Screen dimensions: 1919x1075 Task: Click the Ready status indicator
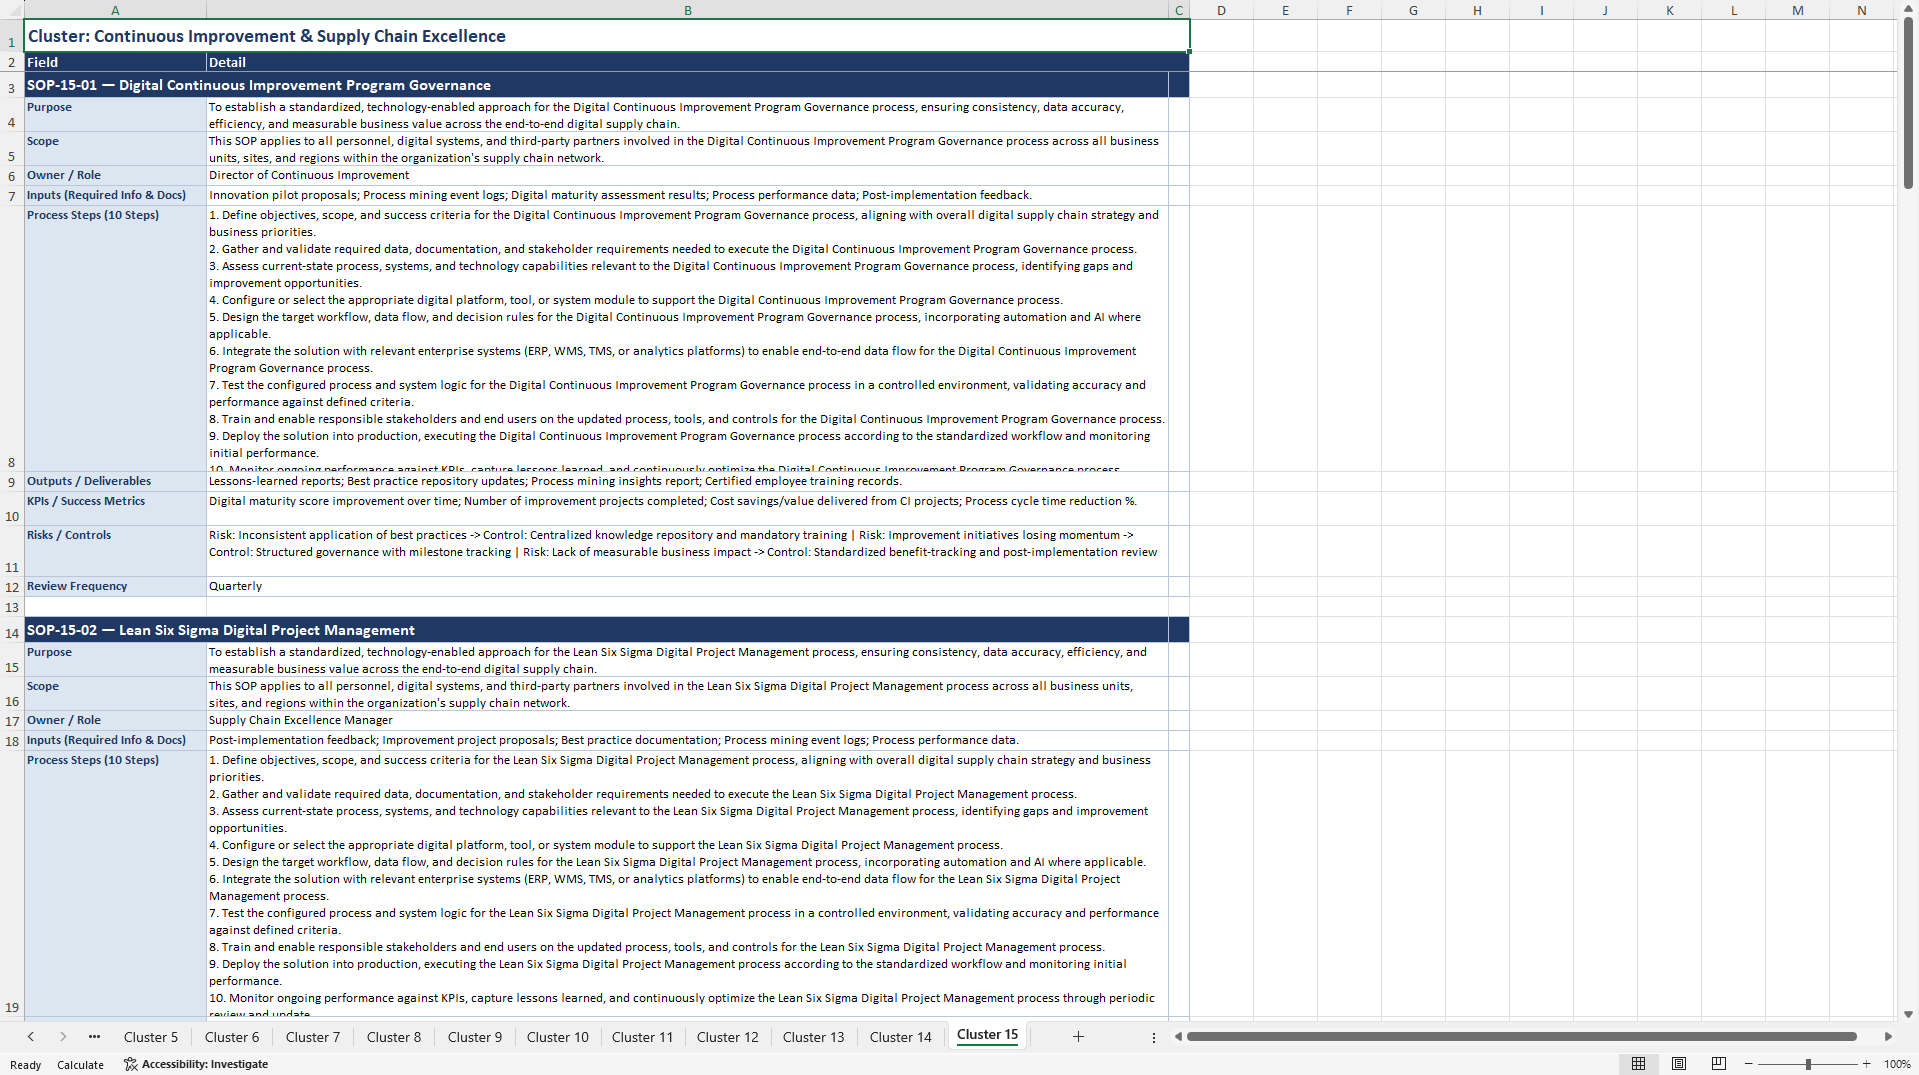point(25,1065)
